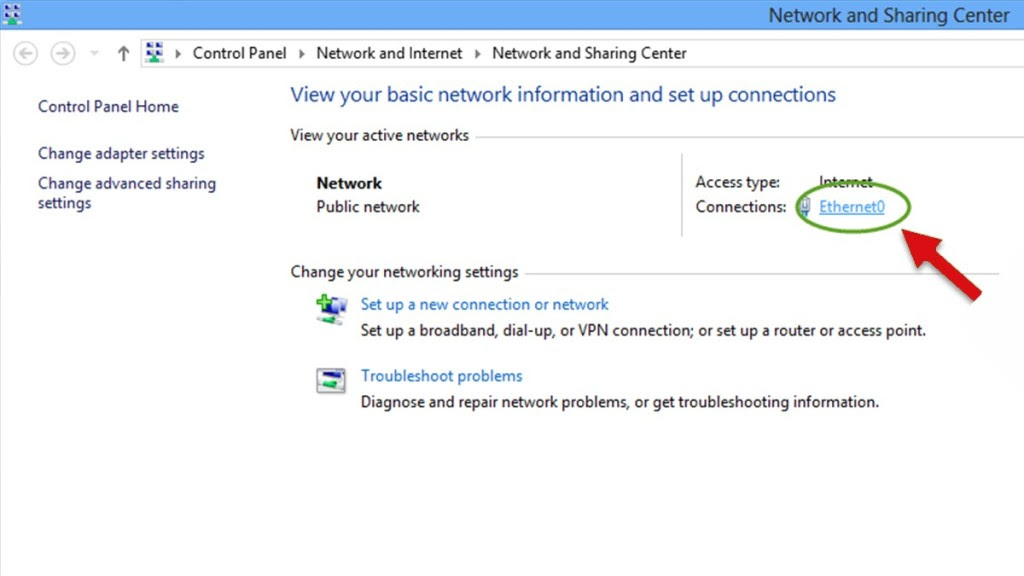Select the Network and Internet breadcrumb

(389, 54)
